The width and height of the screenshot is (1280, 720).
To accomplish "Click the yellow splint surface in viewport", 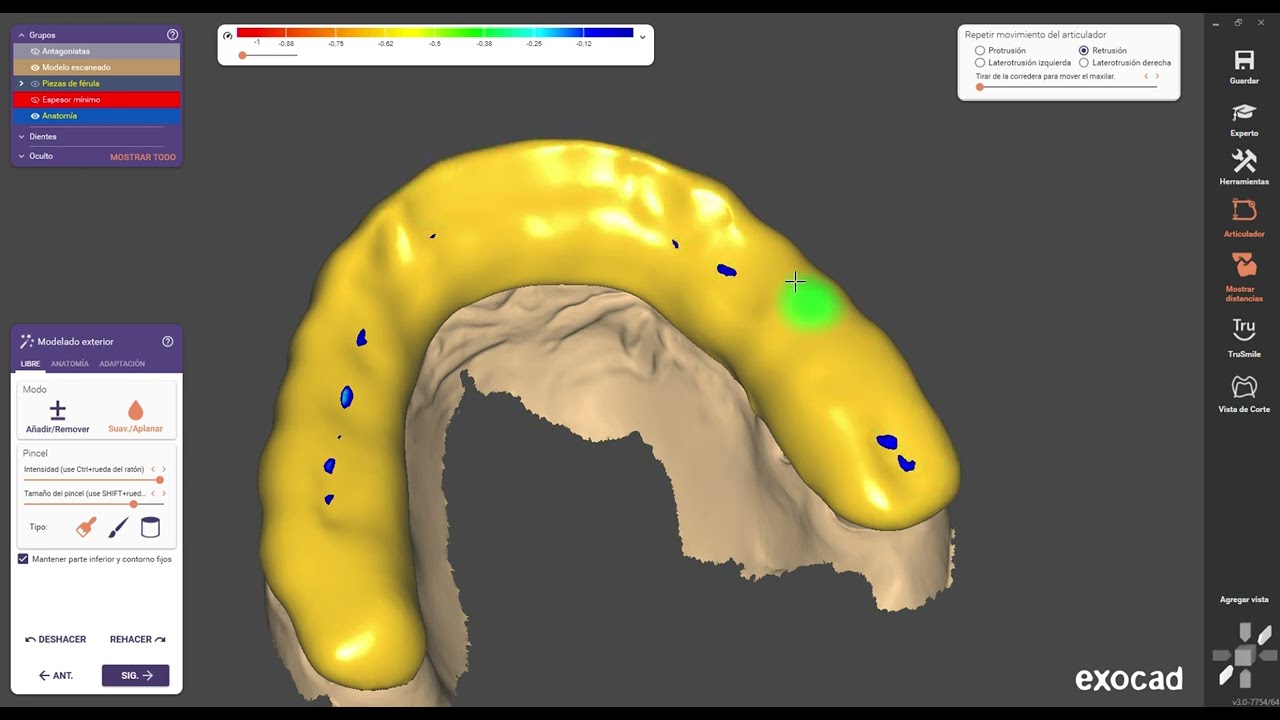I will pos(560,220).
